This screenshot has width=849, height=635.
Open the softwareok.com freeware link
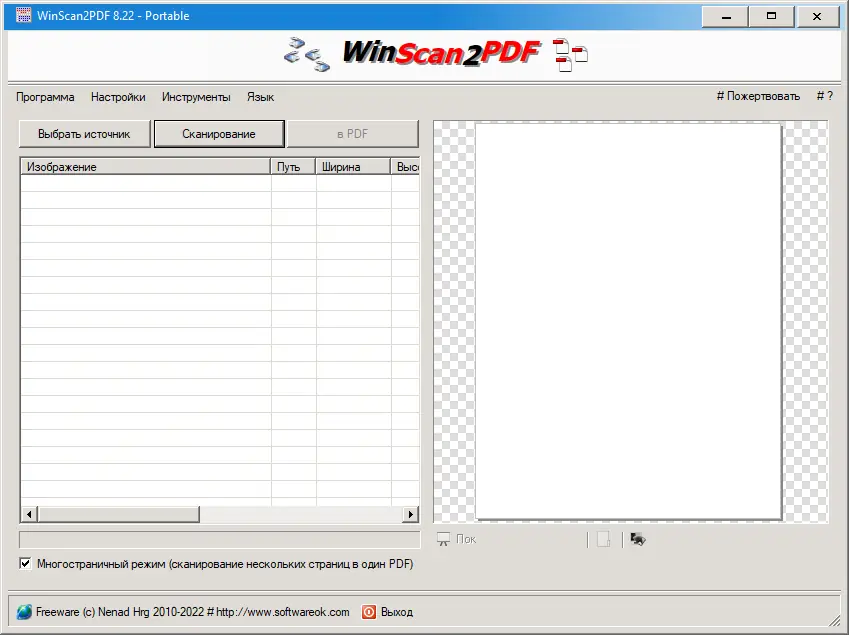click(x=192, y=612)
